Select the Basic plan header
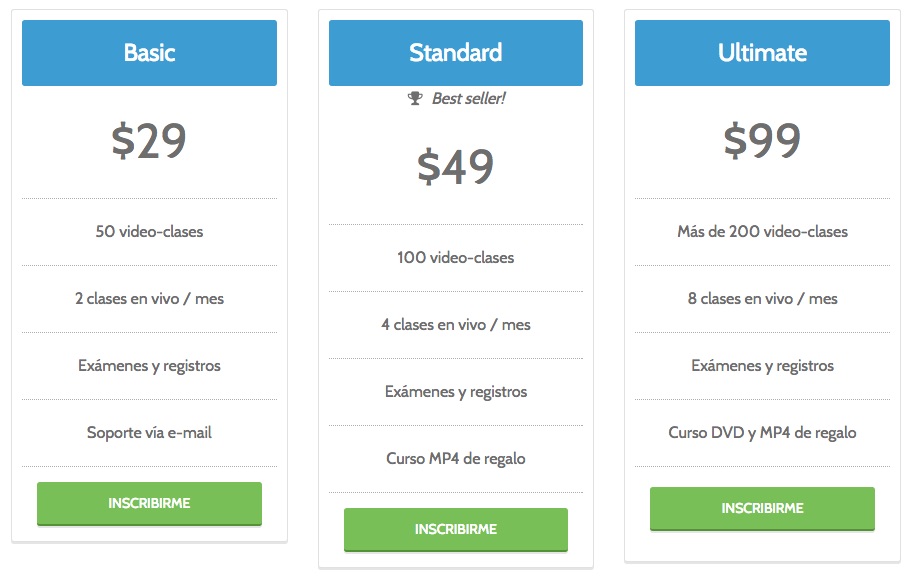The height and width of the screenshot is (586, 912). (x=149, y=53)
